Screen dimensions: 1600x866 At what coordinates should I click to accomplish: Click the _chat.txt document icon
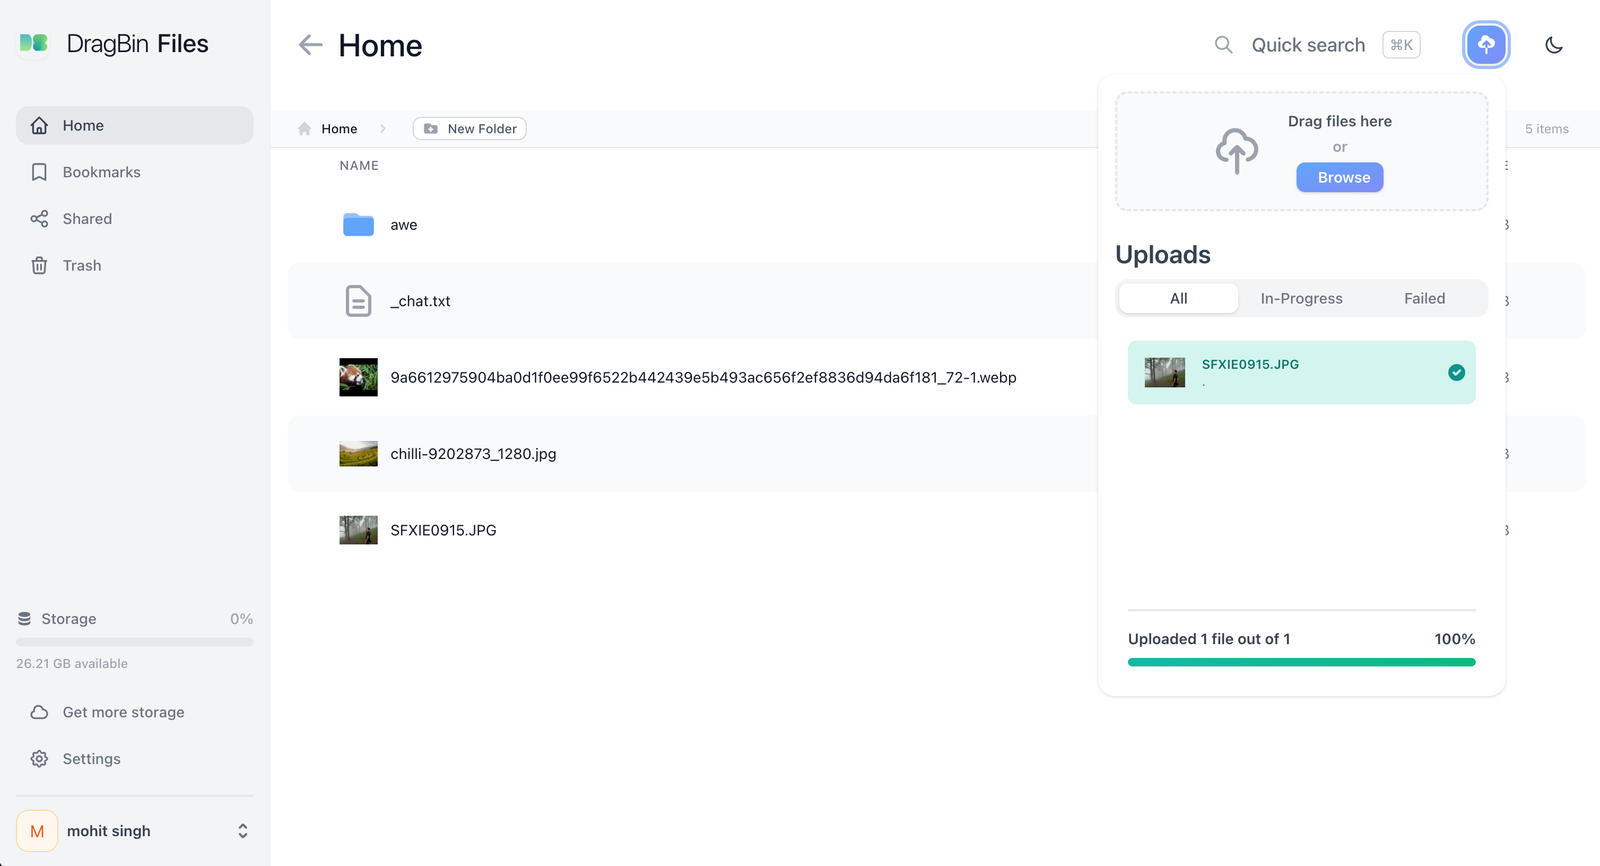pos(358,301)
